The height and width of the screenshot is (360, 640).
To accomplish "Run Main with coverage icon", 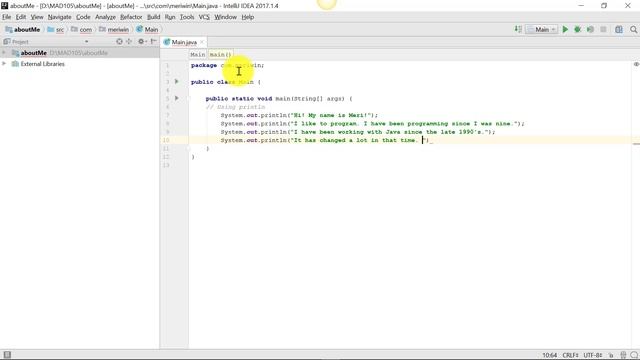I will pos(590,29).
